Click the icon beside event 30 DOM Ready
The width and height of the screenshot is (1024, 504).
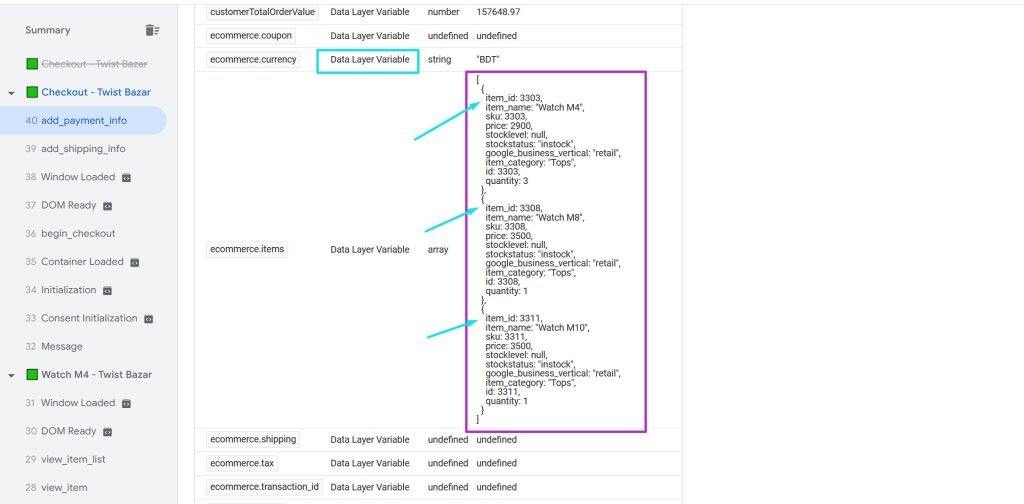(107, 431)
